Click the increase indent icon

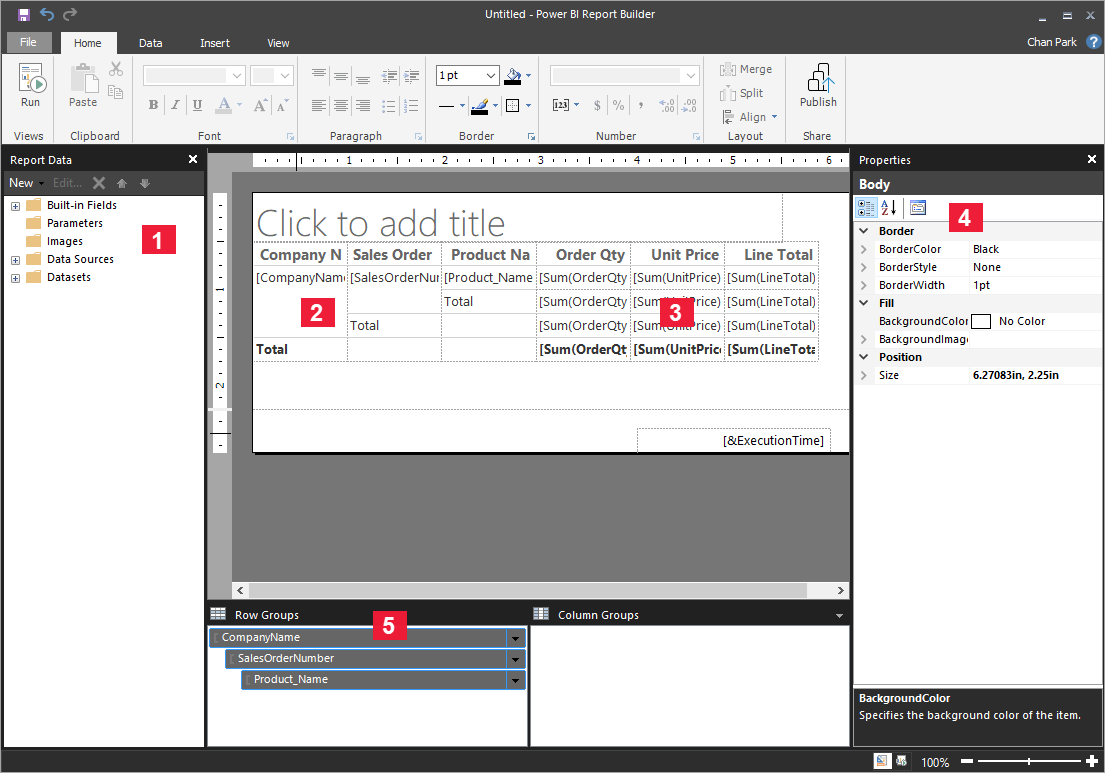[411, 75]
